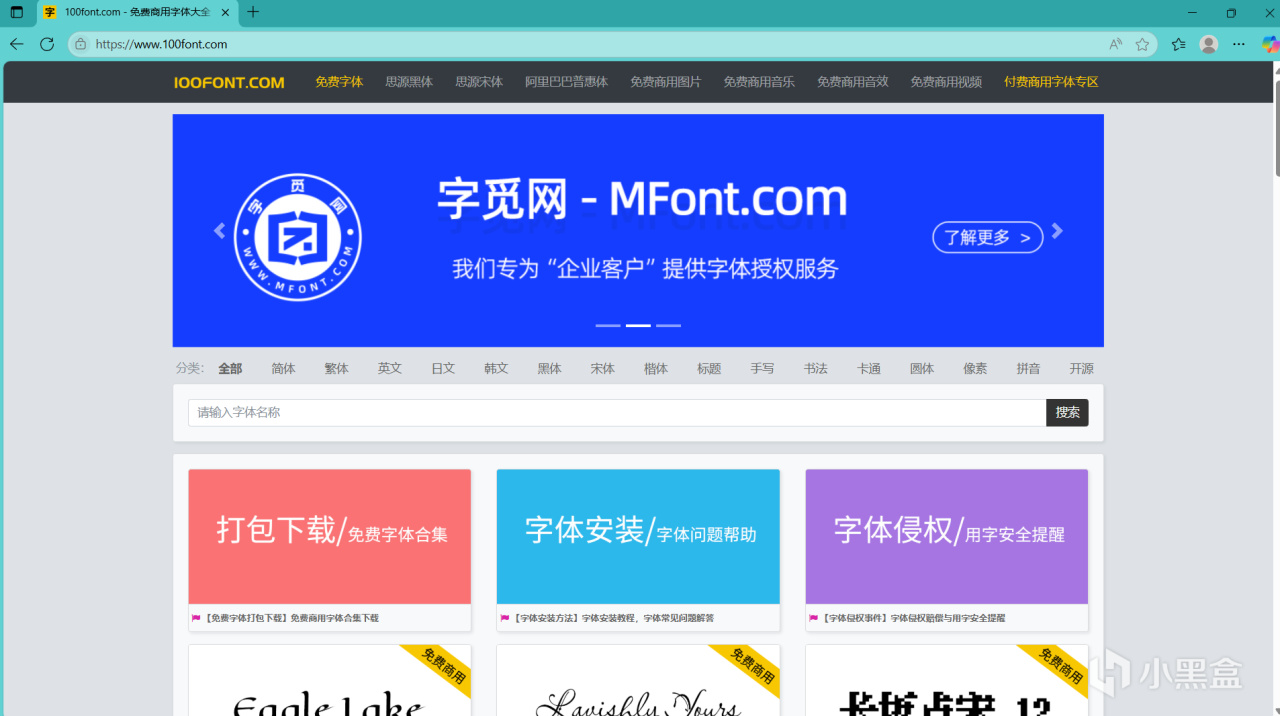Image resolution: width=1280 pixels, height=716 pixels.
Task: Open the 思源黑体 nav item
Action: (x=409, y=82)
